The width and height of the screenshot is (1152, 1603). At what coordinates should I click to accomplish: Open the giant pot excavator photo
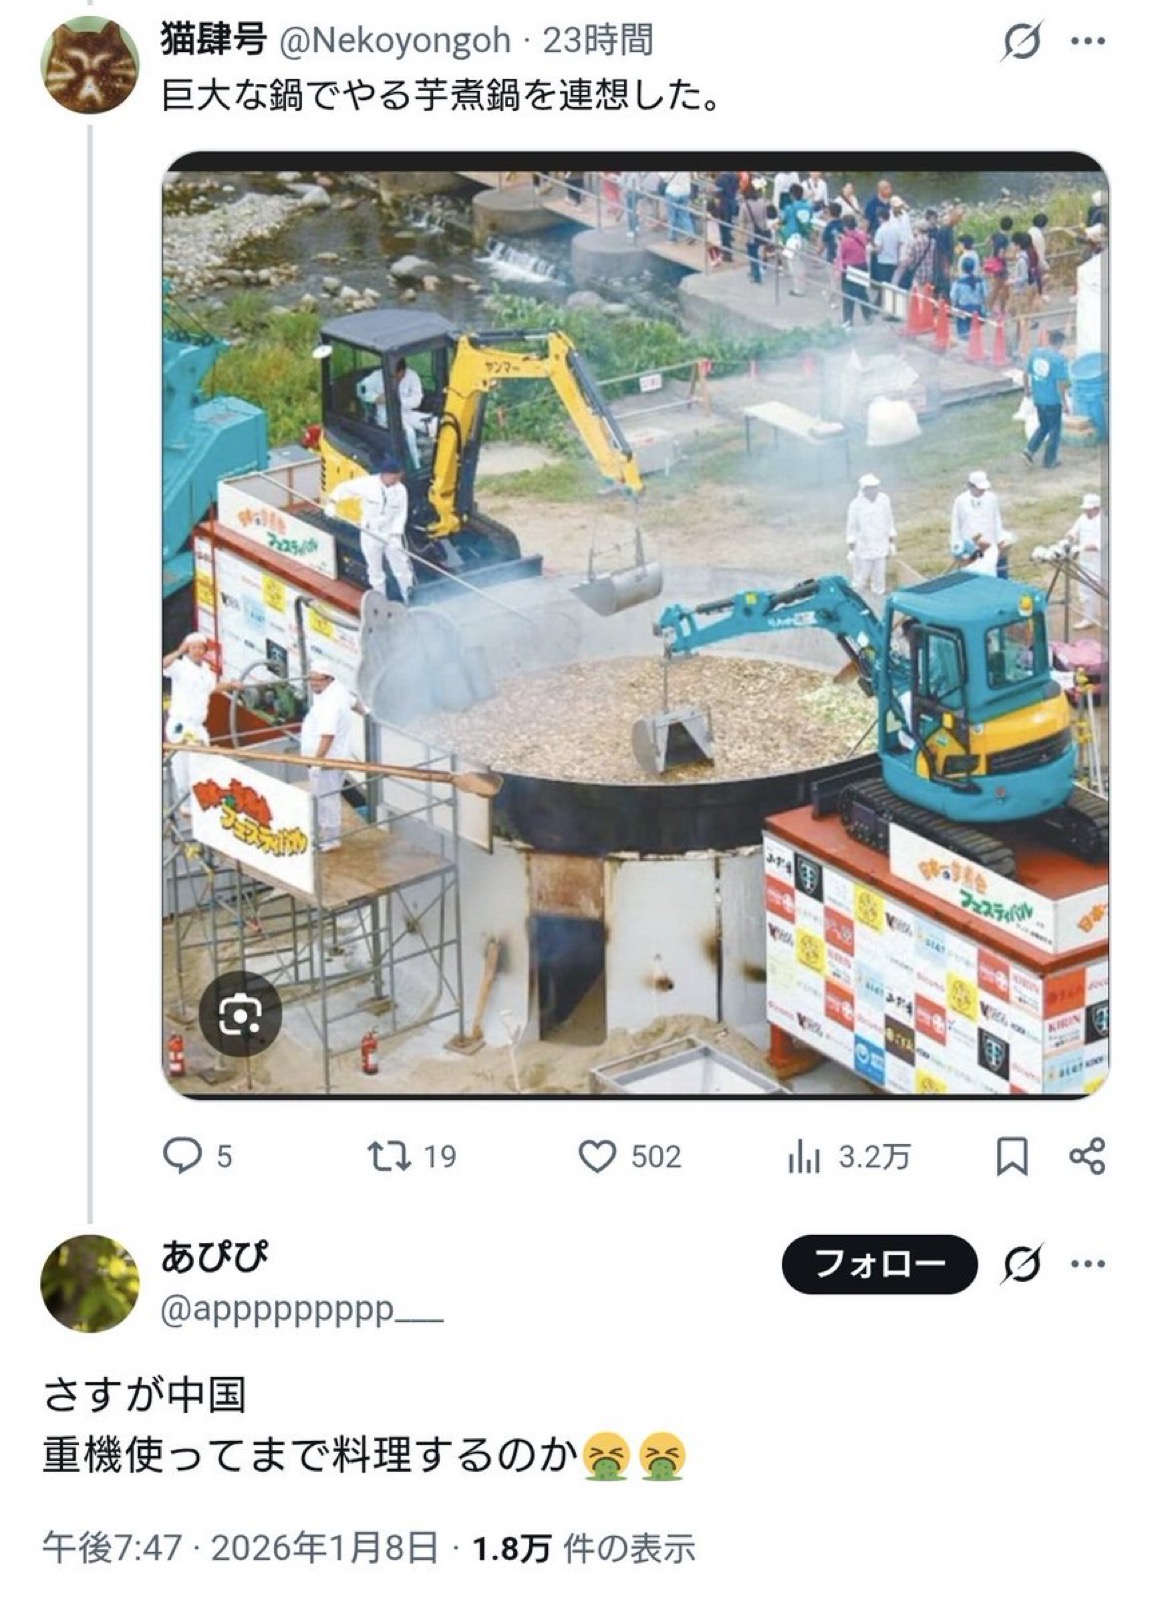[635, 625]
